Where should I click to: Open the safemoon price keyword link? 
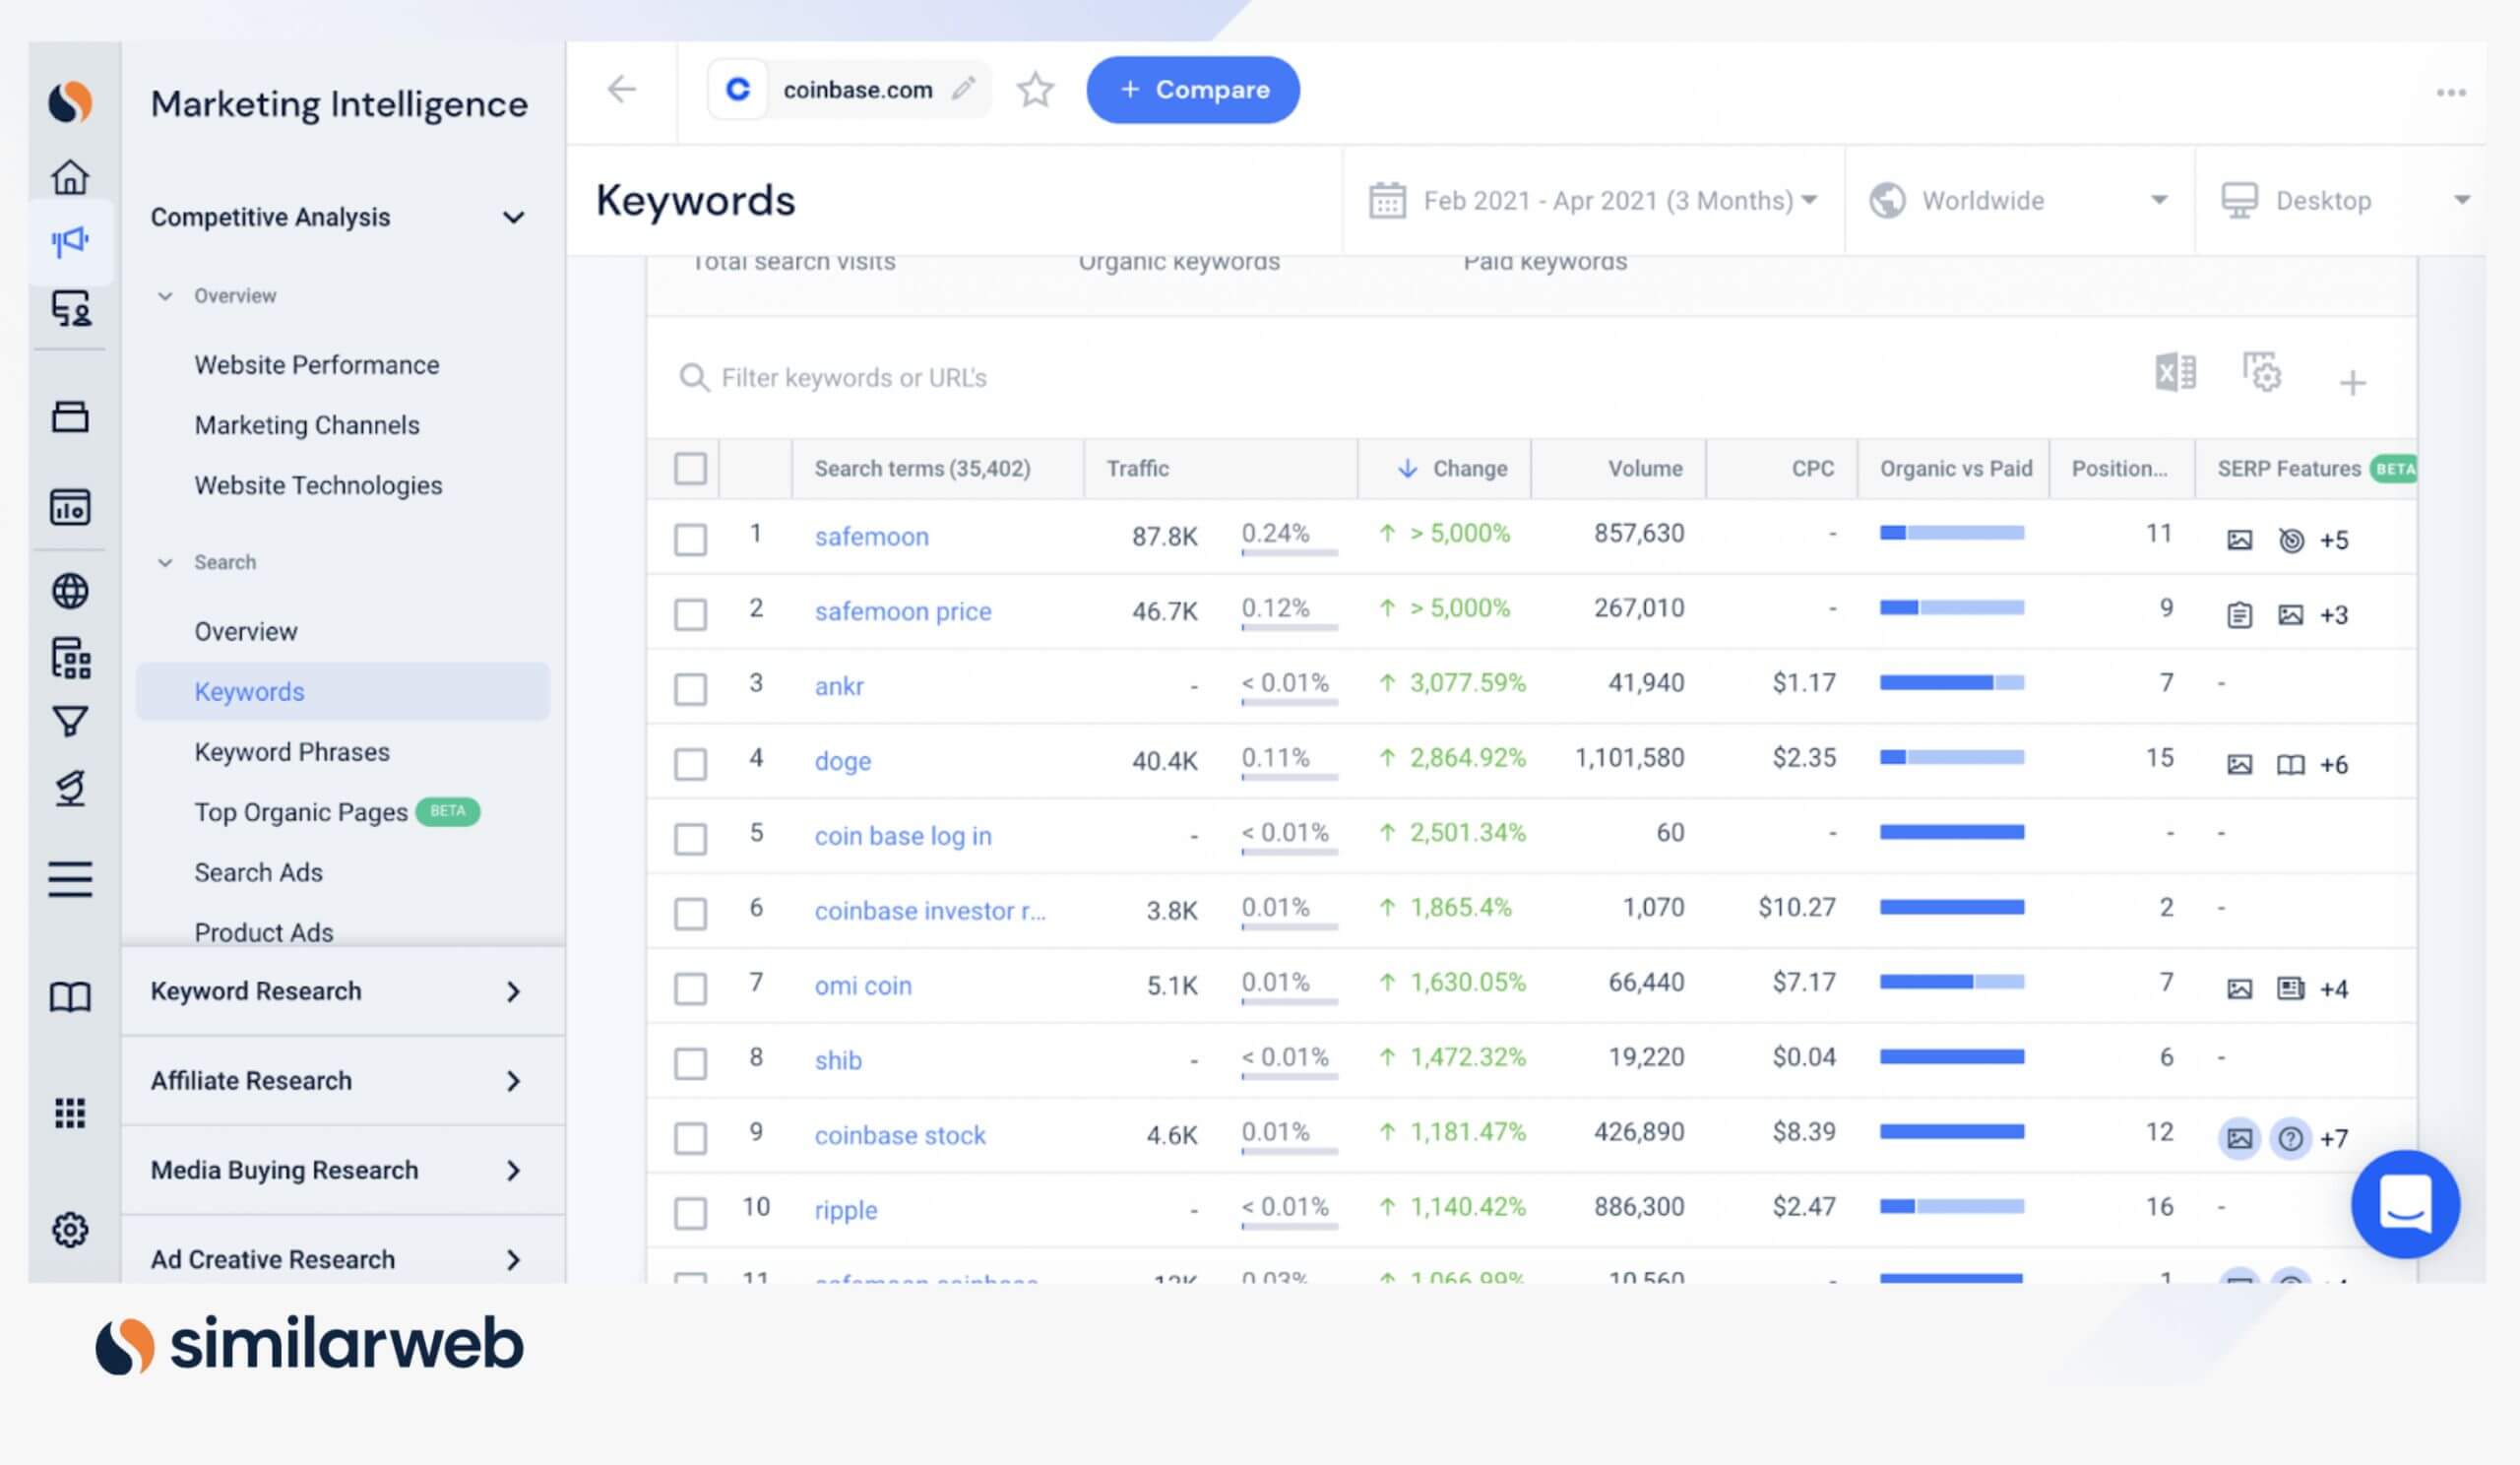tap(902, 610)
